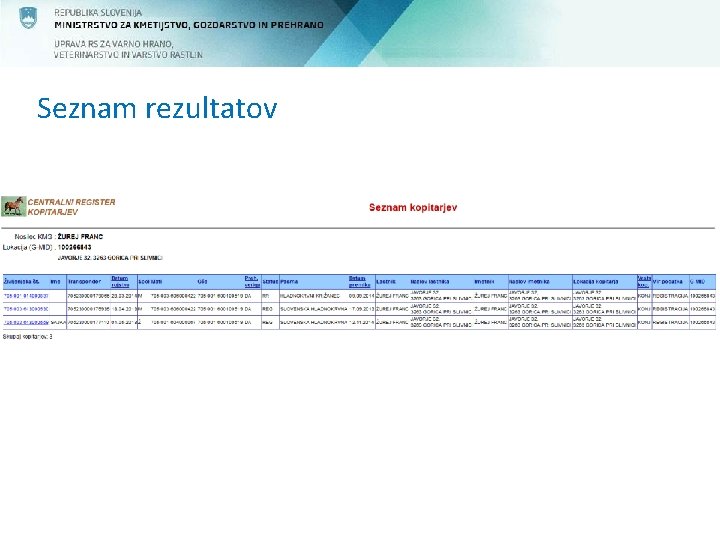Click the Skupaj kopitarjev: 3 total line
The height and width of the screenshot is (540, 720).
coord(28,337)
